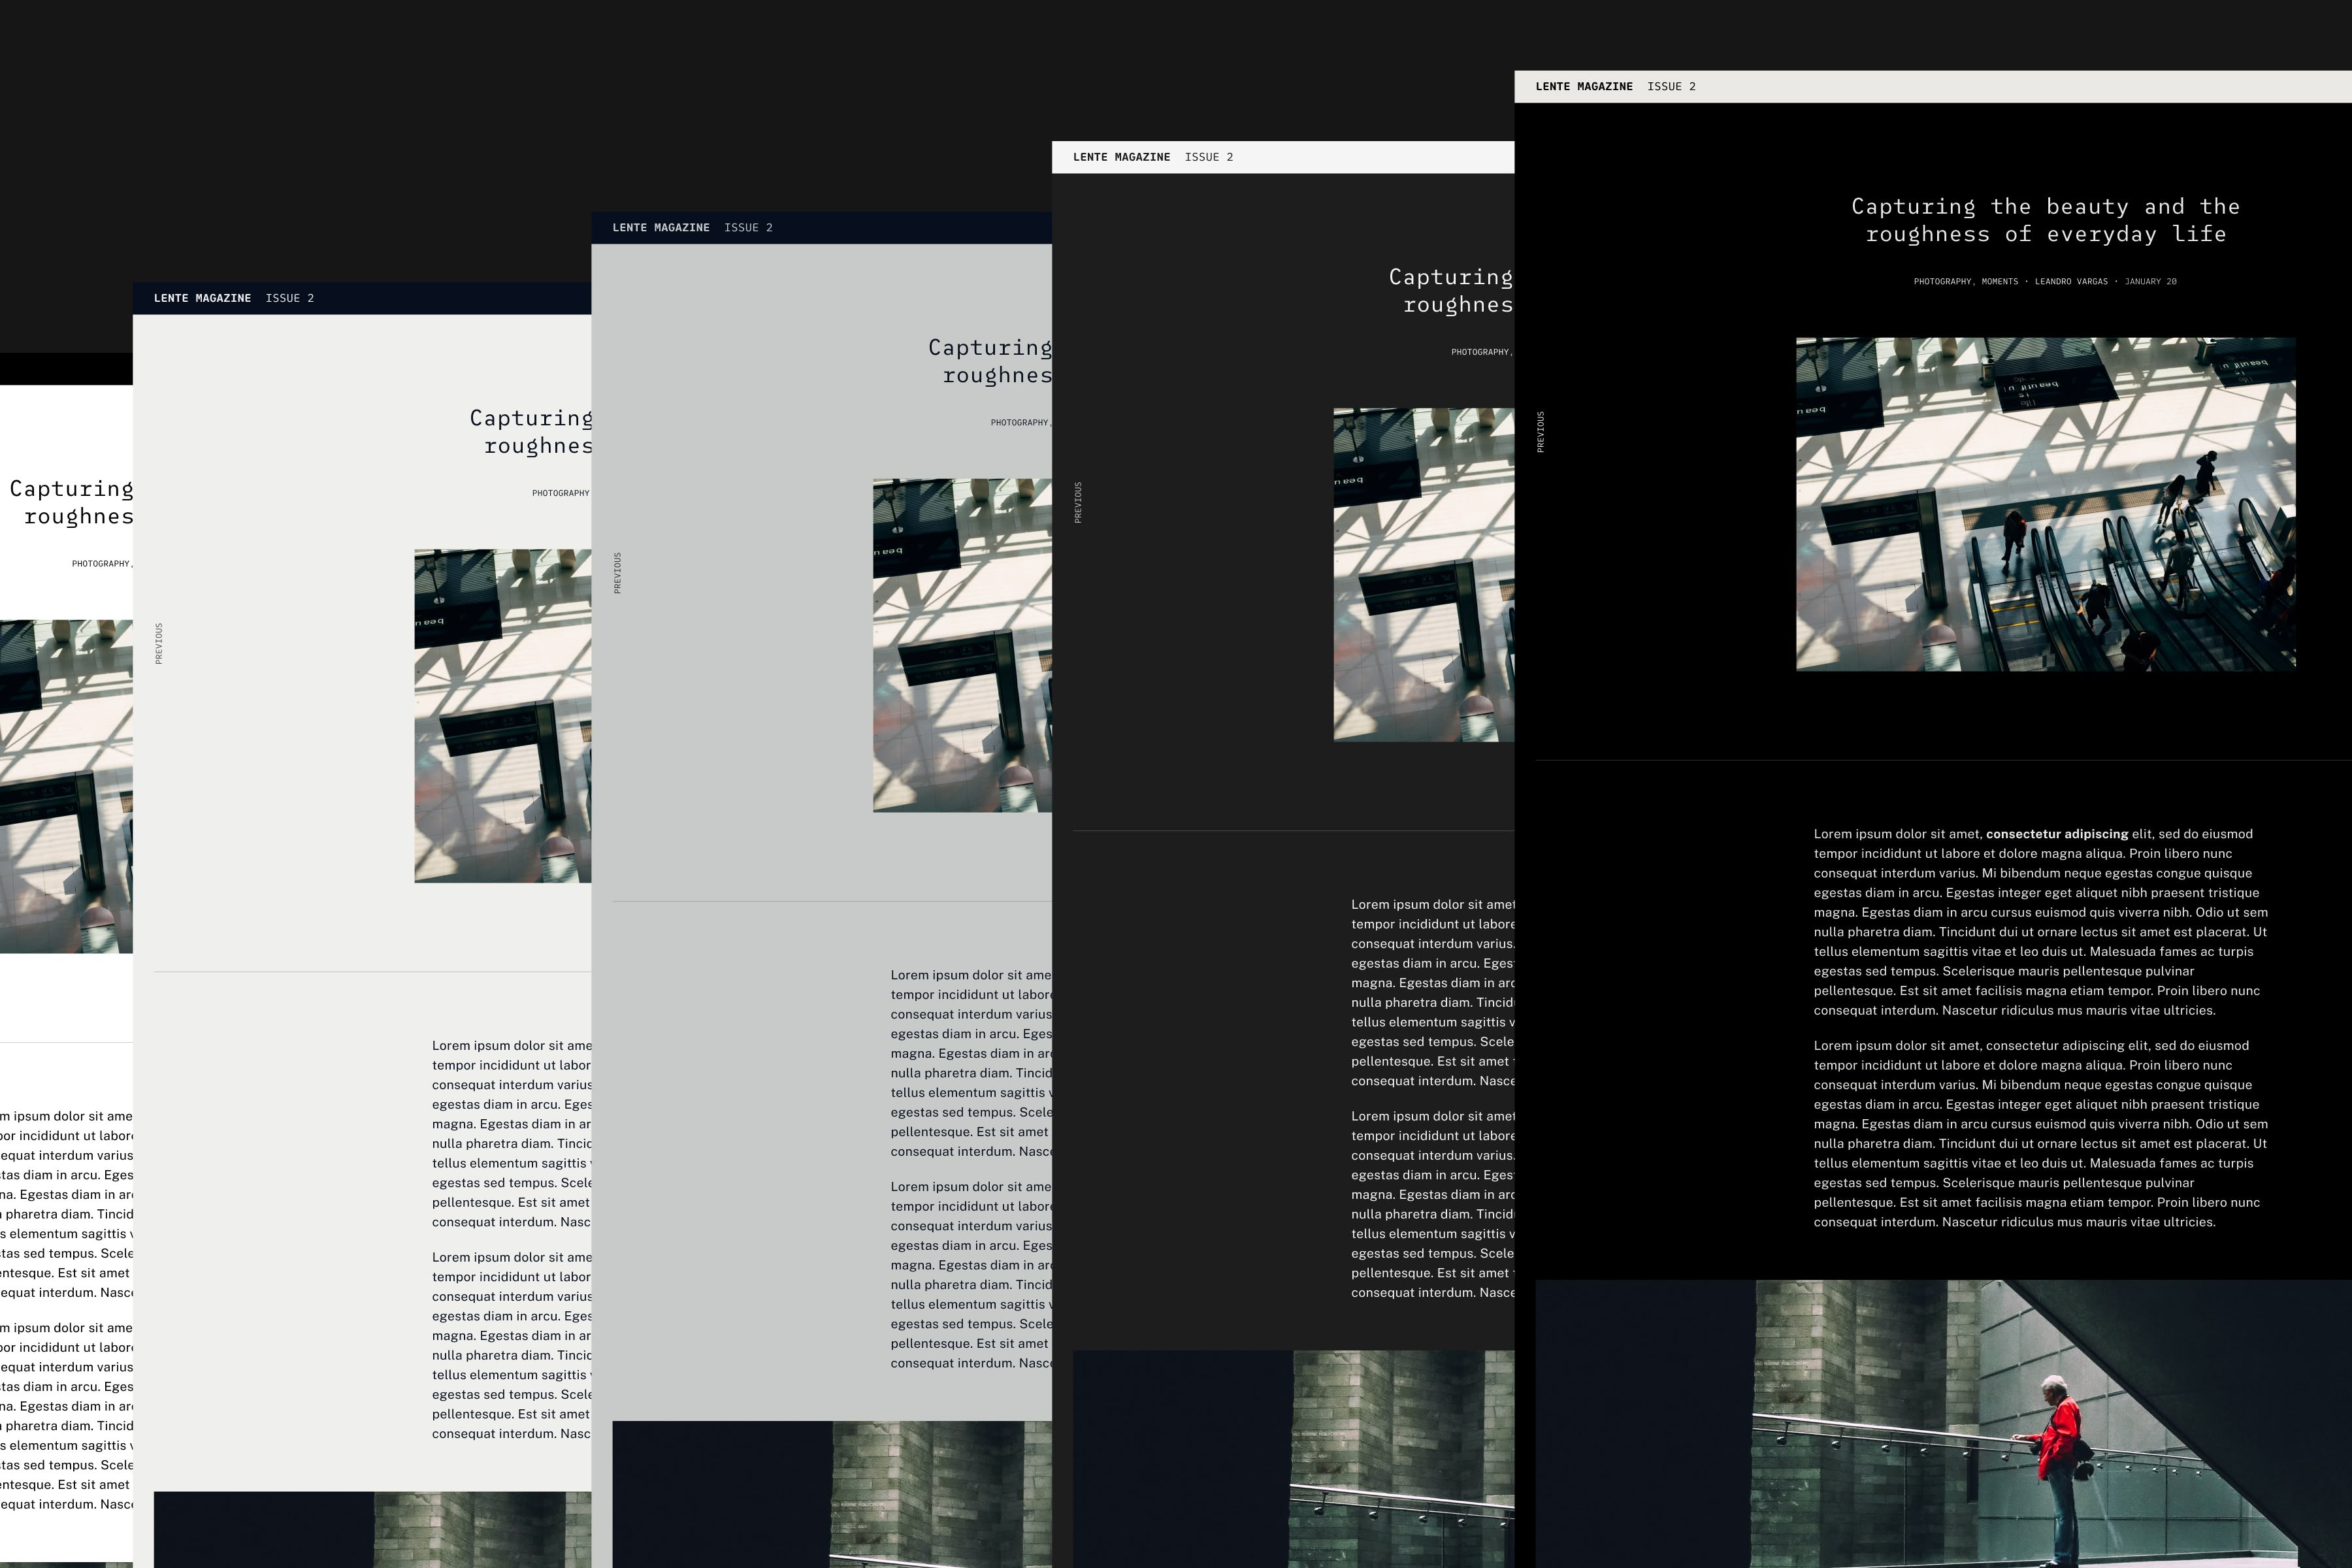Click Lente Magazine on medium gray page header
2352x1568 pixels.
coord(660,228)
